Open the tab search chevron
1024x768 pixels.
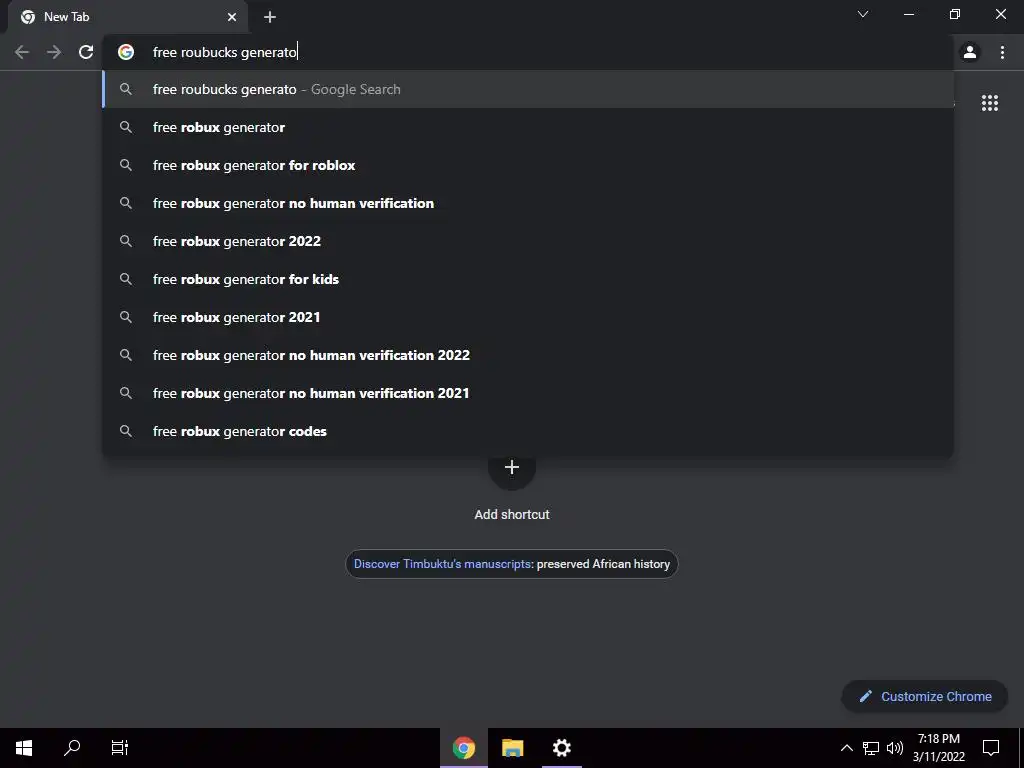pyautogui.click(x=863, y=14)
